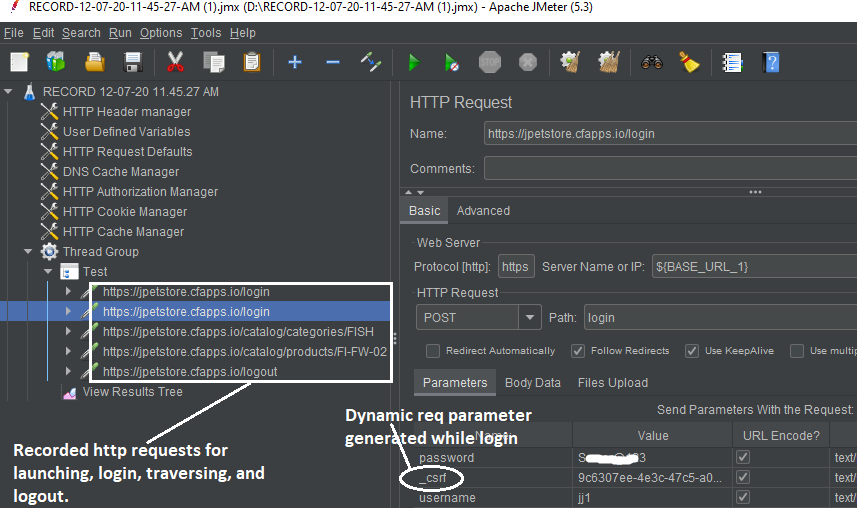Select HTTP Header manager element
Image resolution: width=857 pixels, height=508 pixels.
coord(127,112)
